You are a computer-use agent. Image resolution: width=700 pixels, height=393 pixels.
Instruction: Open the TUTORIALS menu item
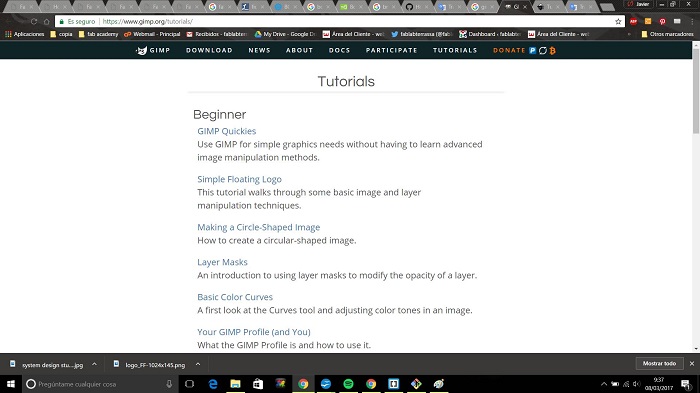click(x=455, y=50)
